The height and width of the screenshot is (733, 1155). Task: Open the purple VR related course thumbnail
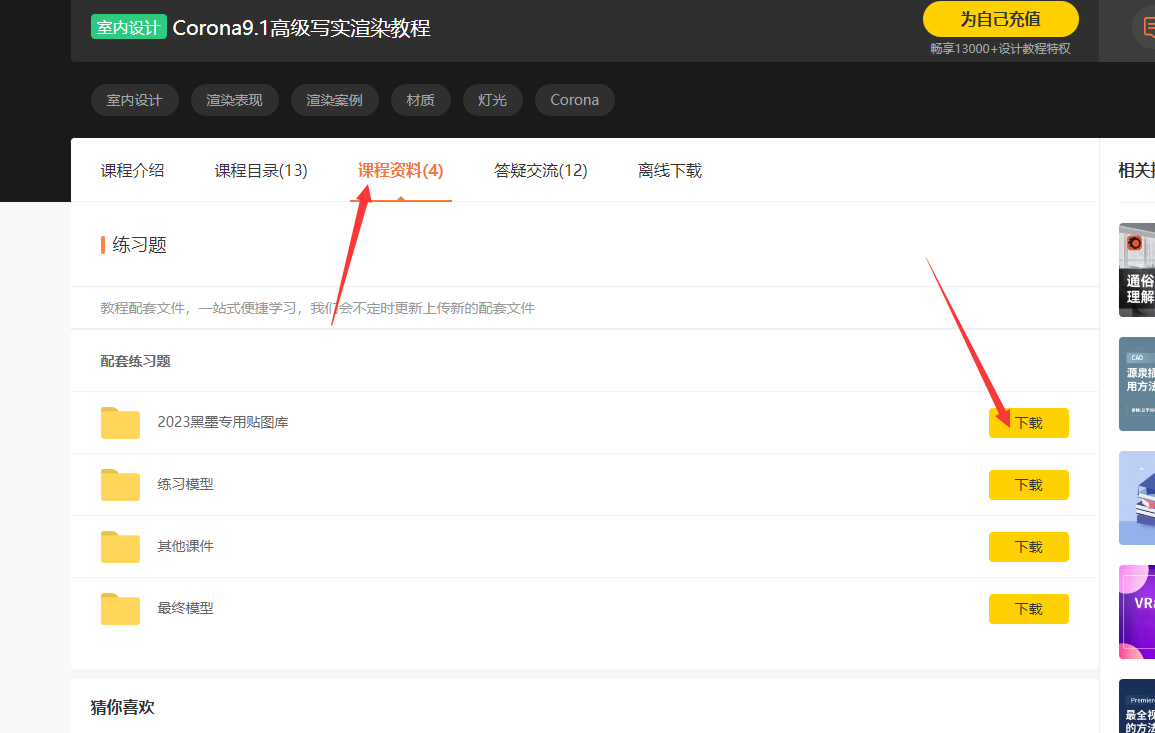[1137, 611]
